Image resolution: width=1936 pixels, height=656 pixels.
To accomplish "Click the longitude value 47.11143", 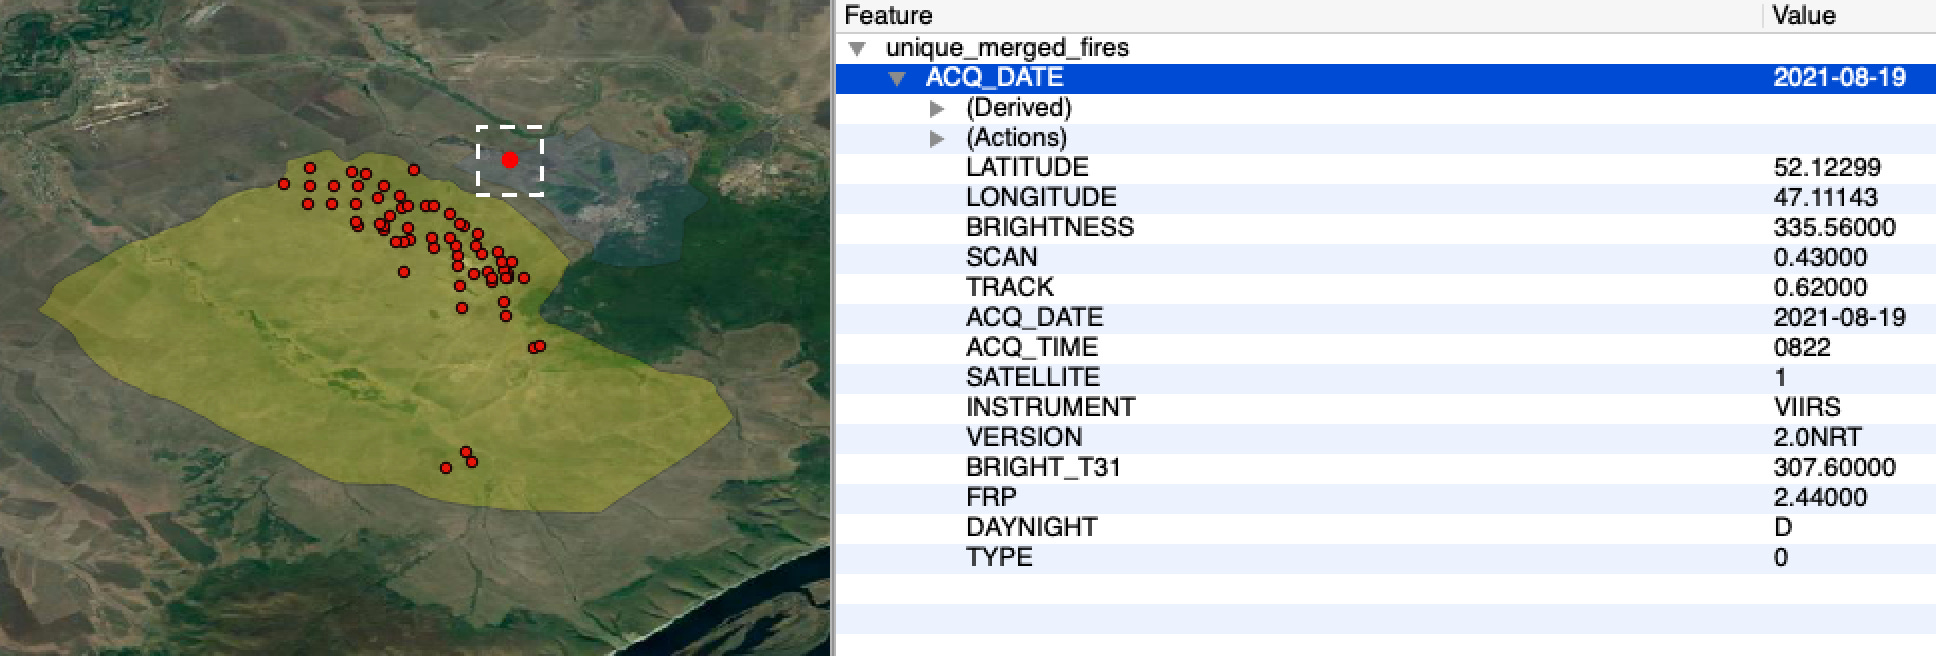I will 1825,198.
